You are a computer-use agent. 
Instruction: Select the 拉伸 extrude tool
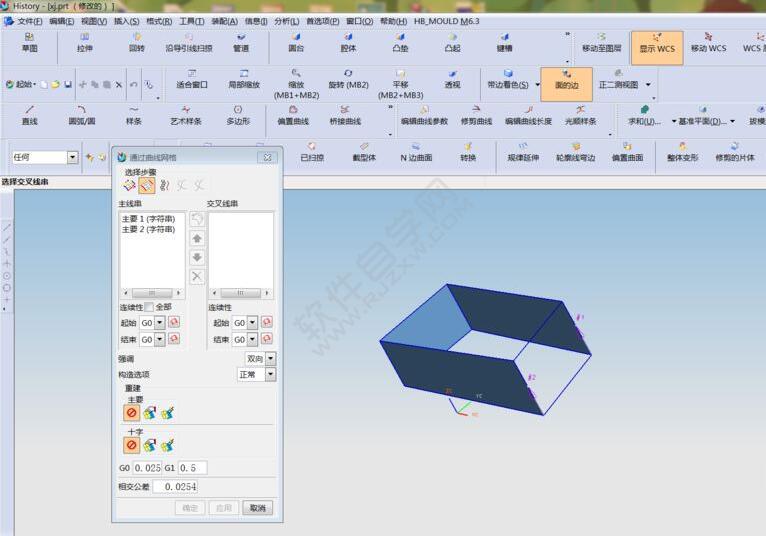(x=85, y=43)
